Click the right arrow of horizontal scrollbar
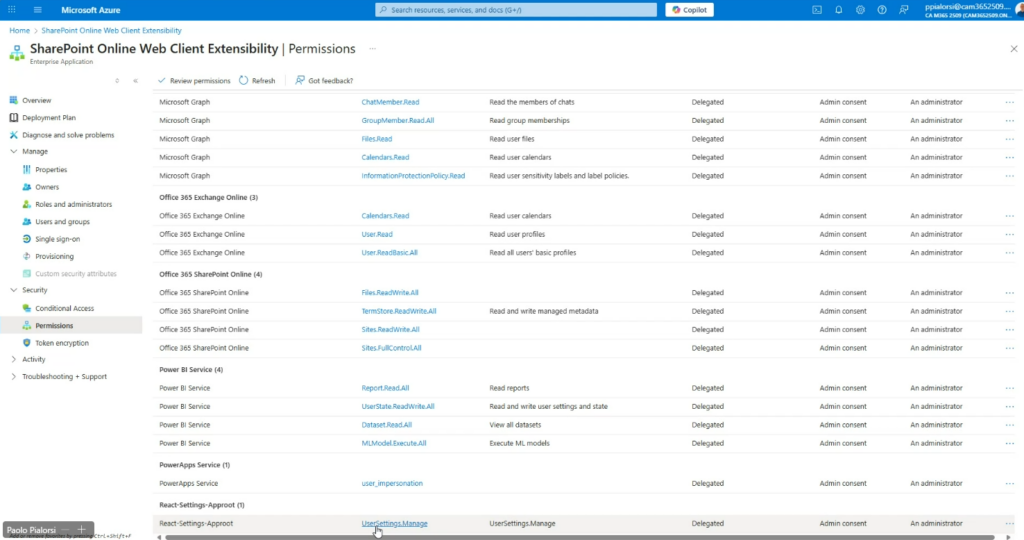 [1008, 537]
